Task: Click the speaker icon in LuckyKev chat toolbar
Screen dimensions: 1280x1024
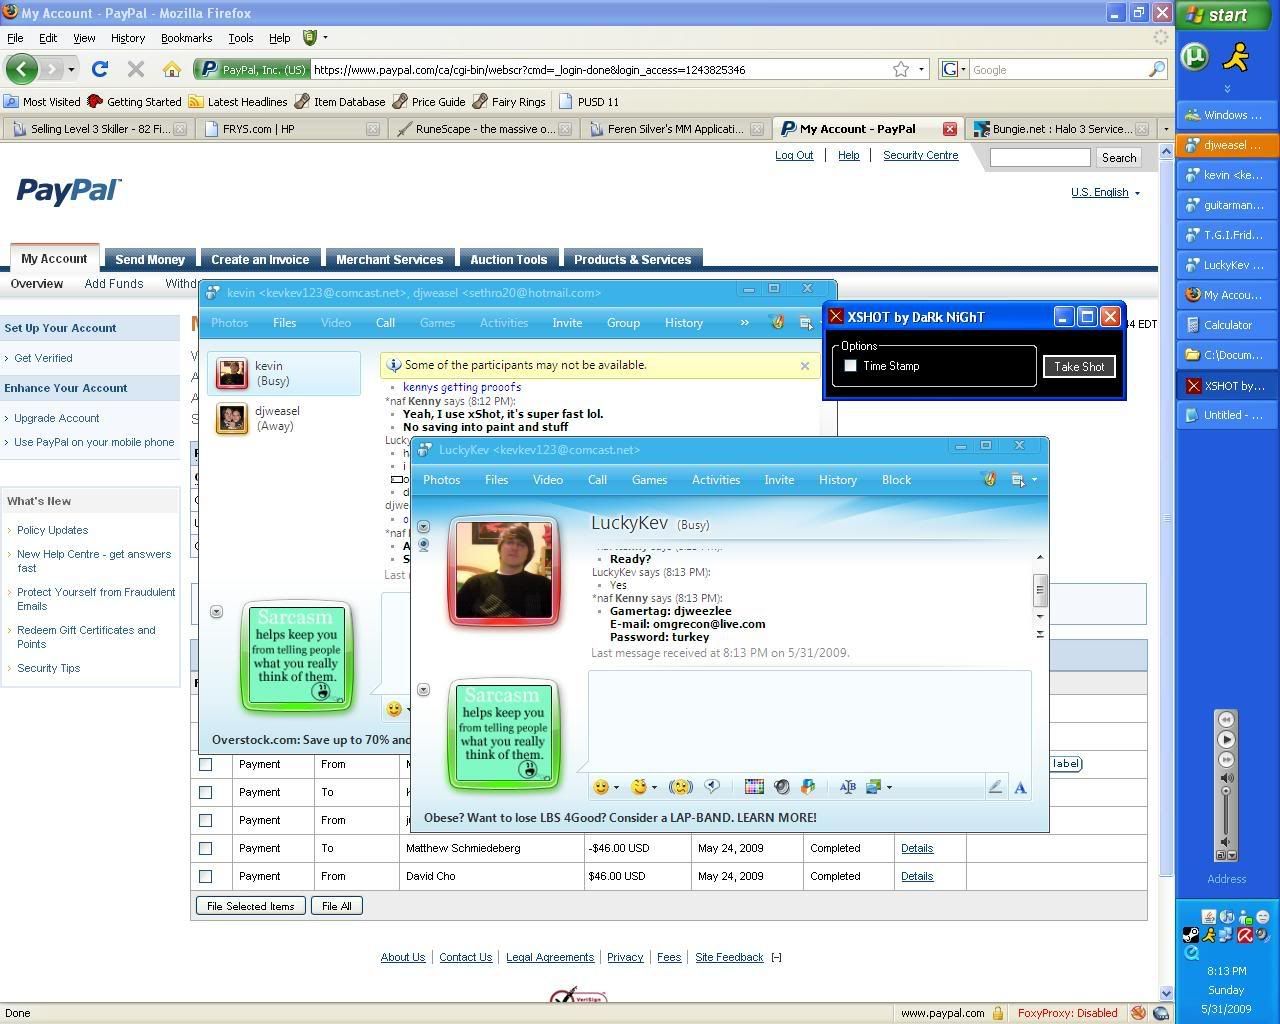Action: point(781,787)
